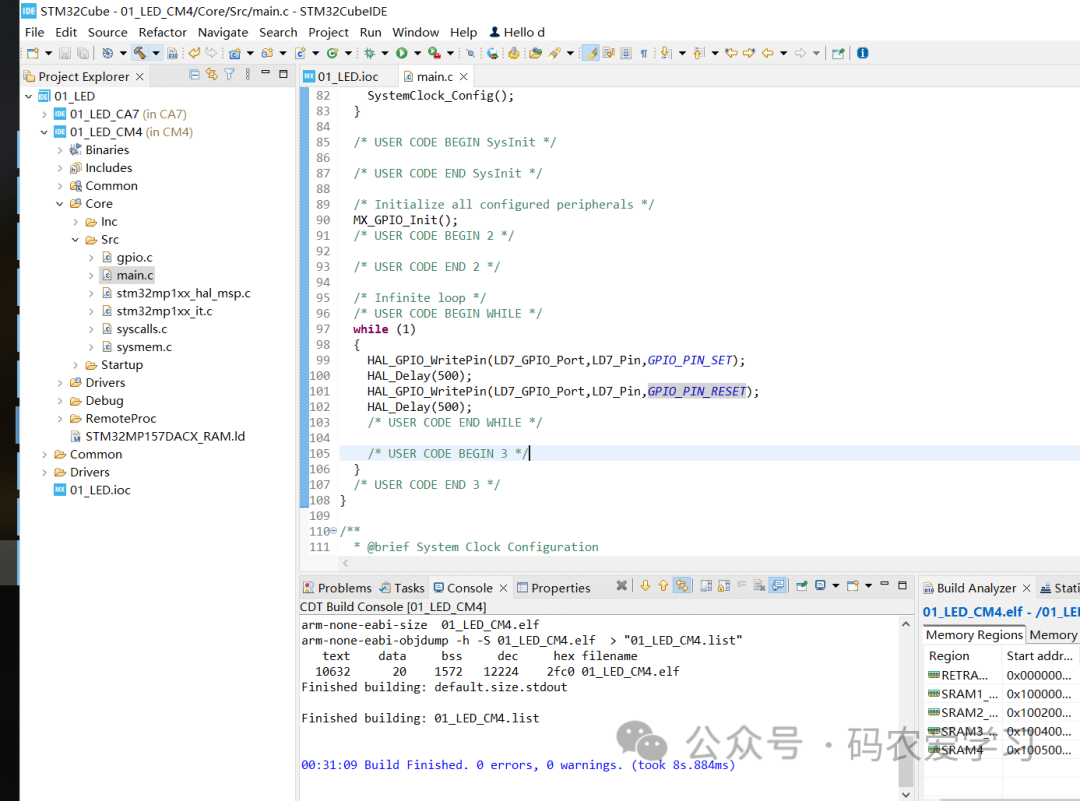Click the SRAM2 row in memory regions

[1001, 712]
